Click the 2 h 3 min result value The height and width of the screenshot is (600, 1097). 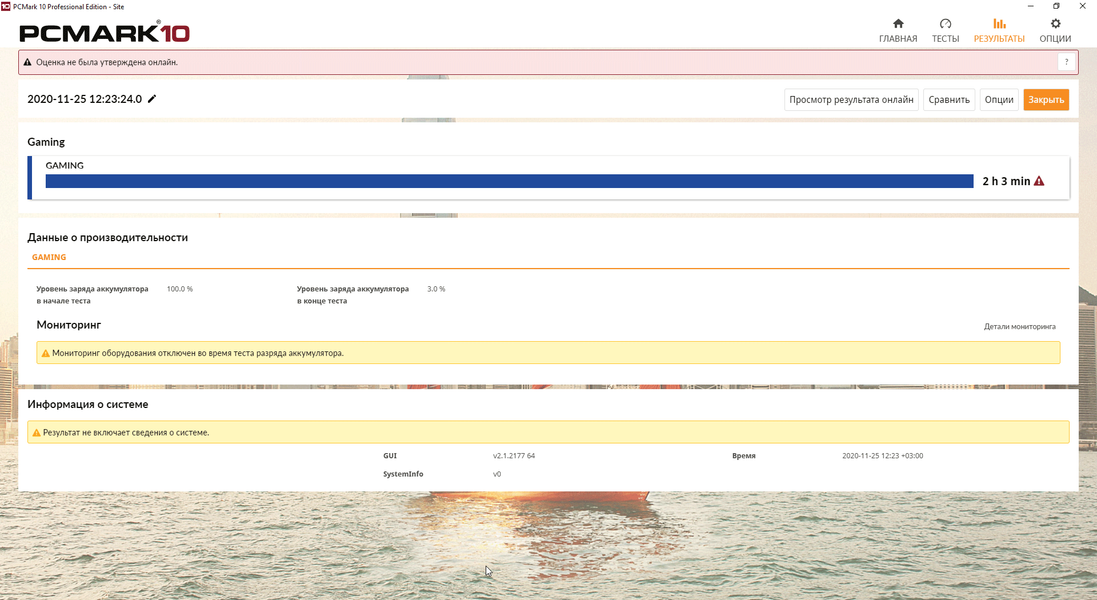[1006, 181]
